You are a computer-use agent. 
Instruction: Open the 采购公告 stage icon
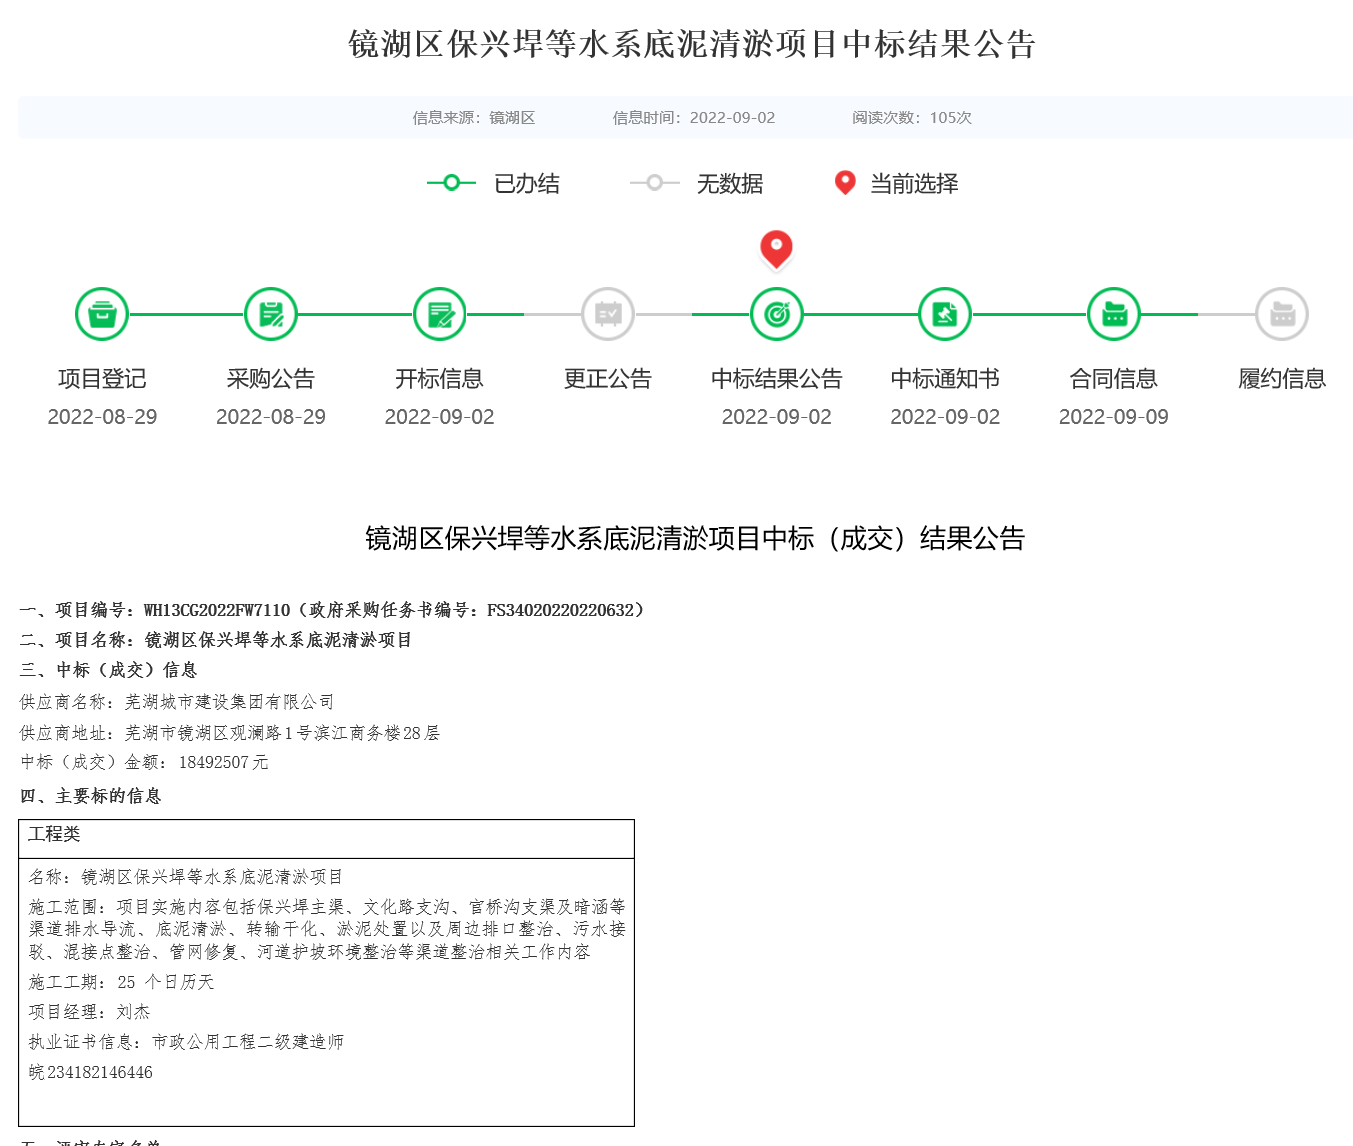271,314
